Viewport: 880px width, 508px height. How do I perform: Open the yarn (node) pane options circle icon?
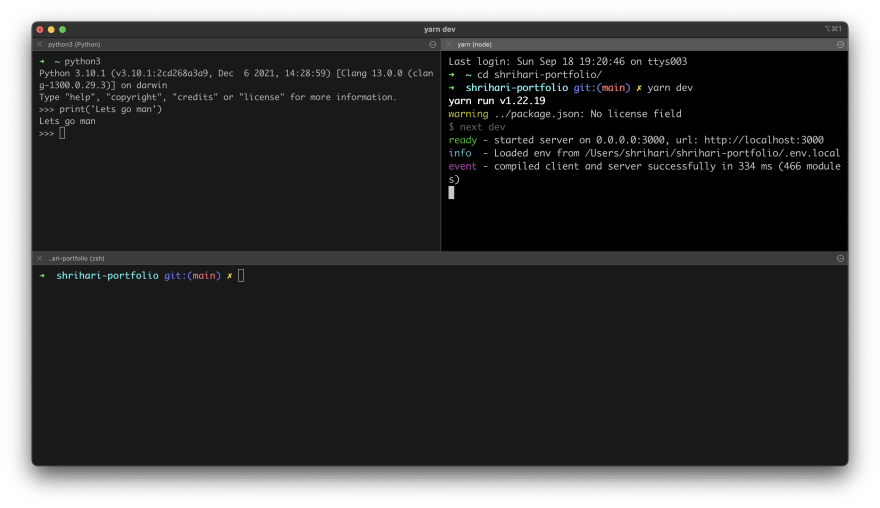(x=840, y=44)
